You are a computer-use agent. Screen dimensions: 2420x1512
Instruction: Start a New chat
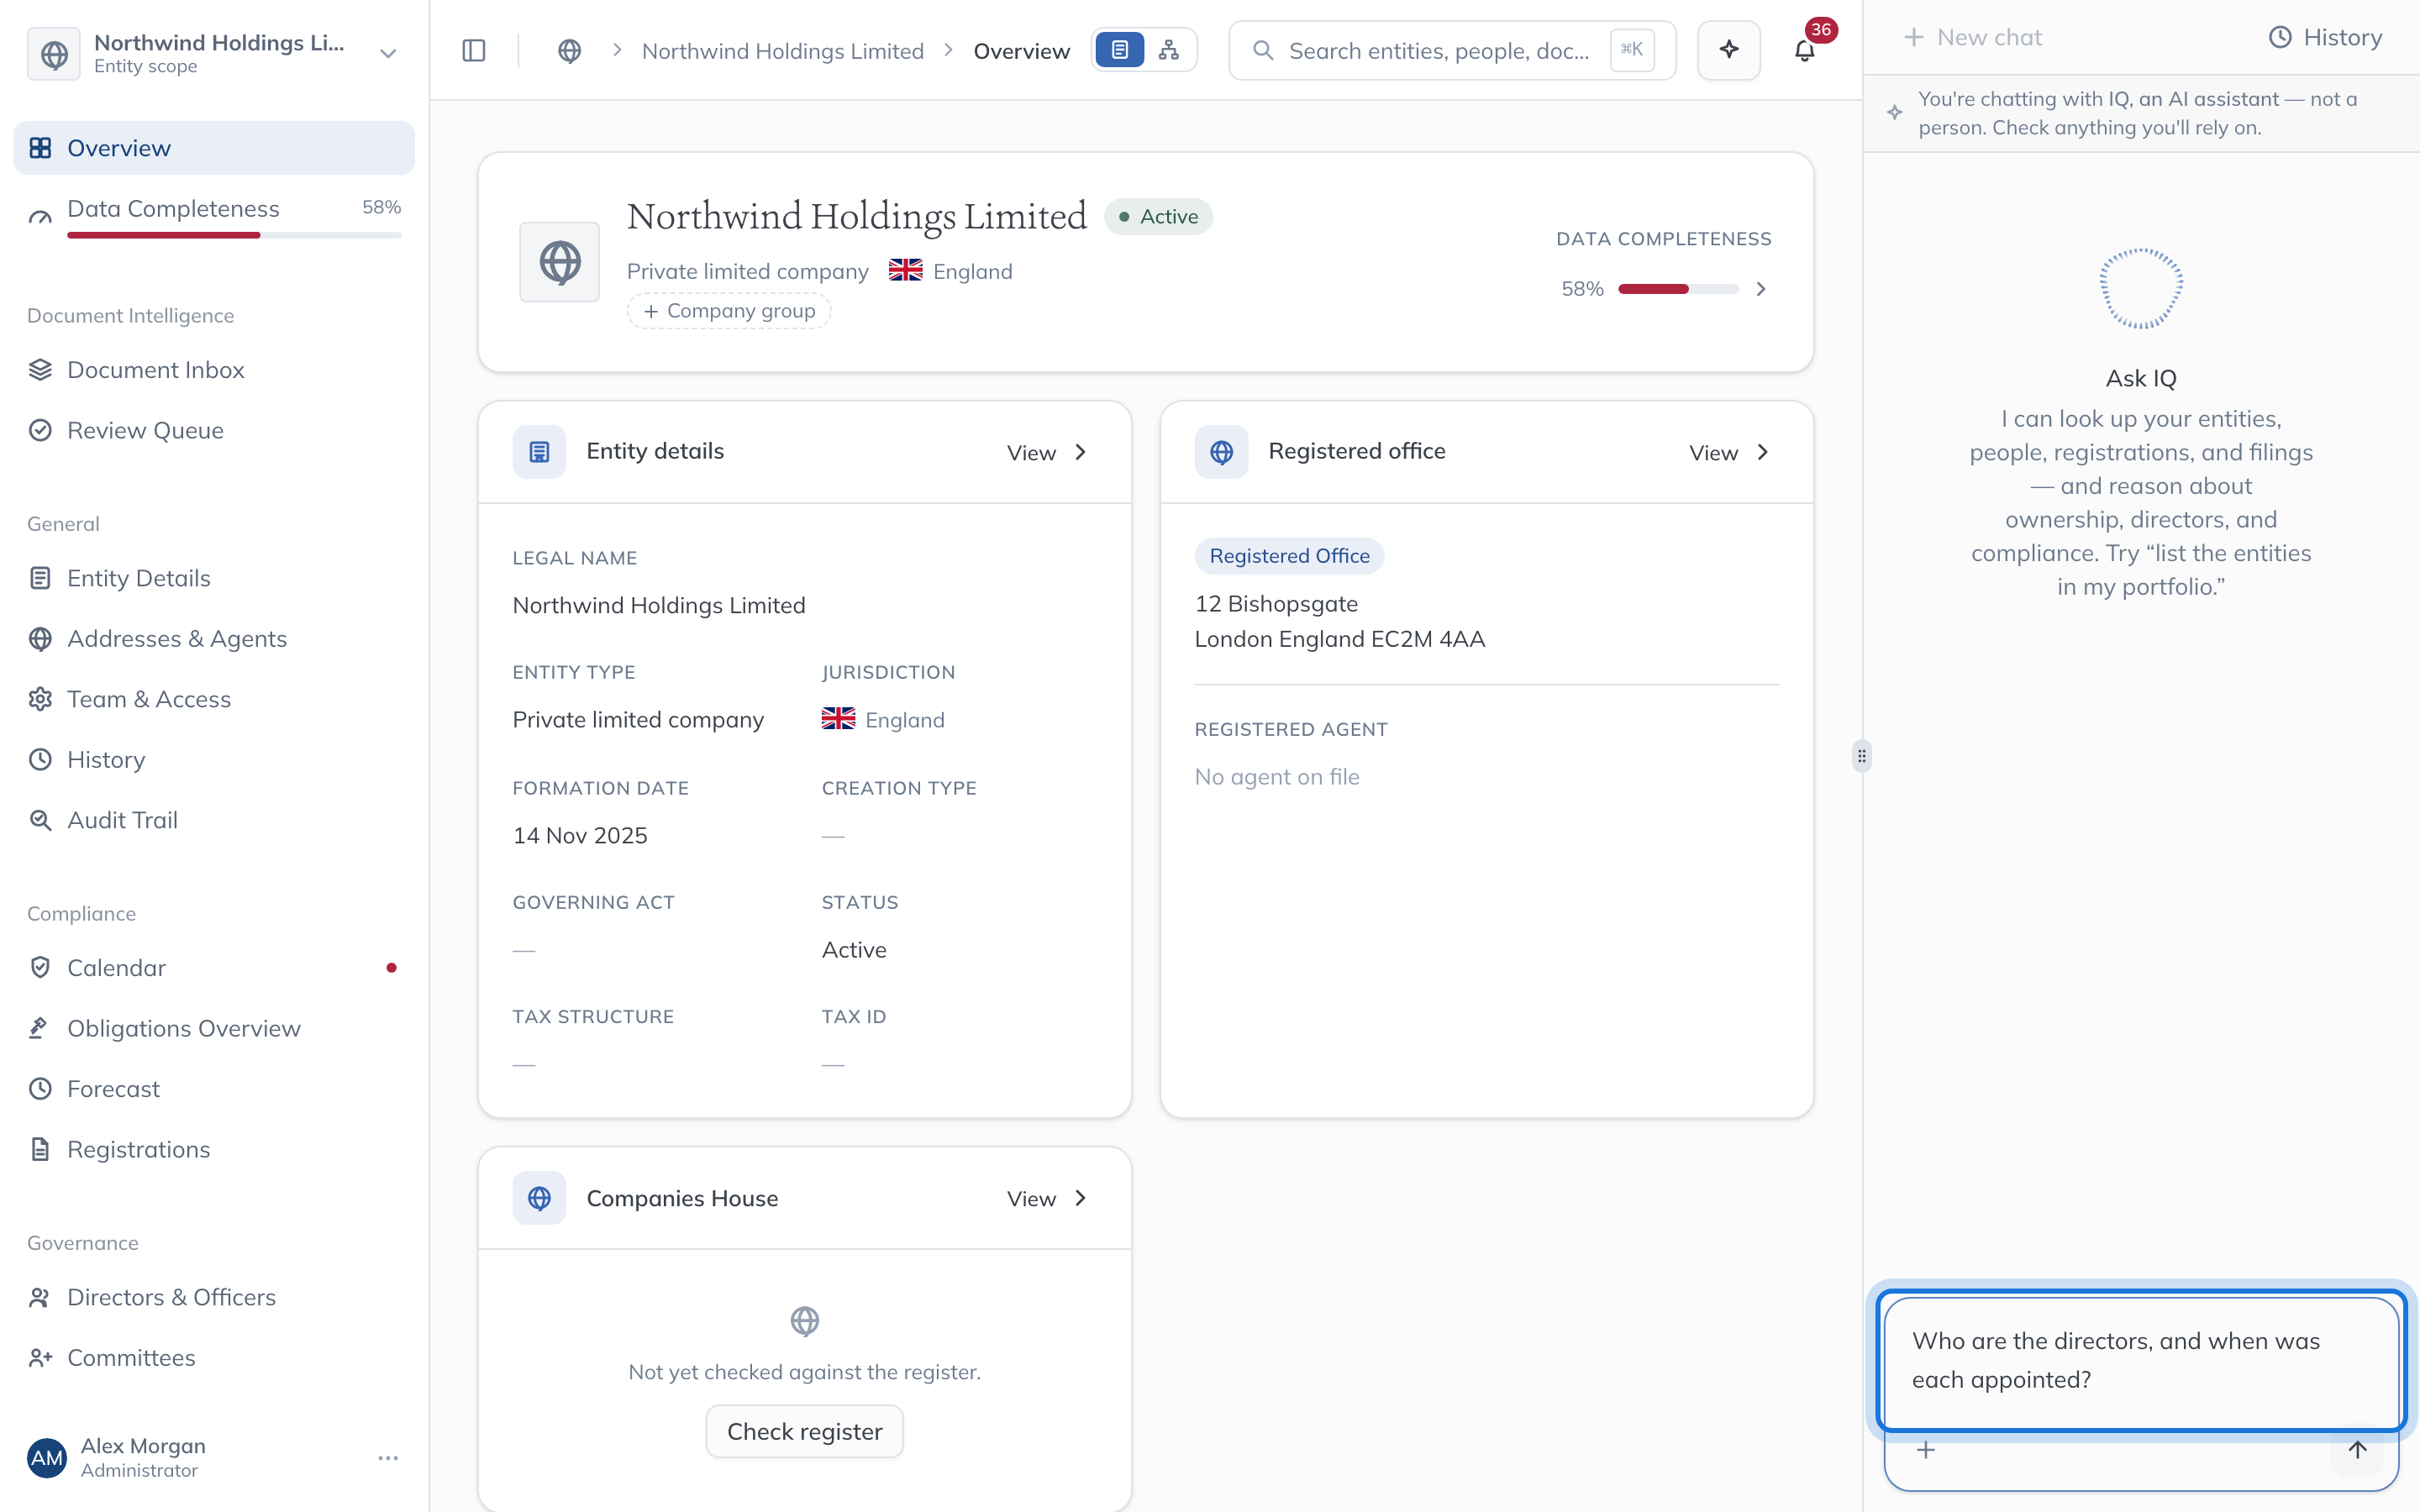pos(1972,37)
